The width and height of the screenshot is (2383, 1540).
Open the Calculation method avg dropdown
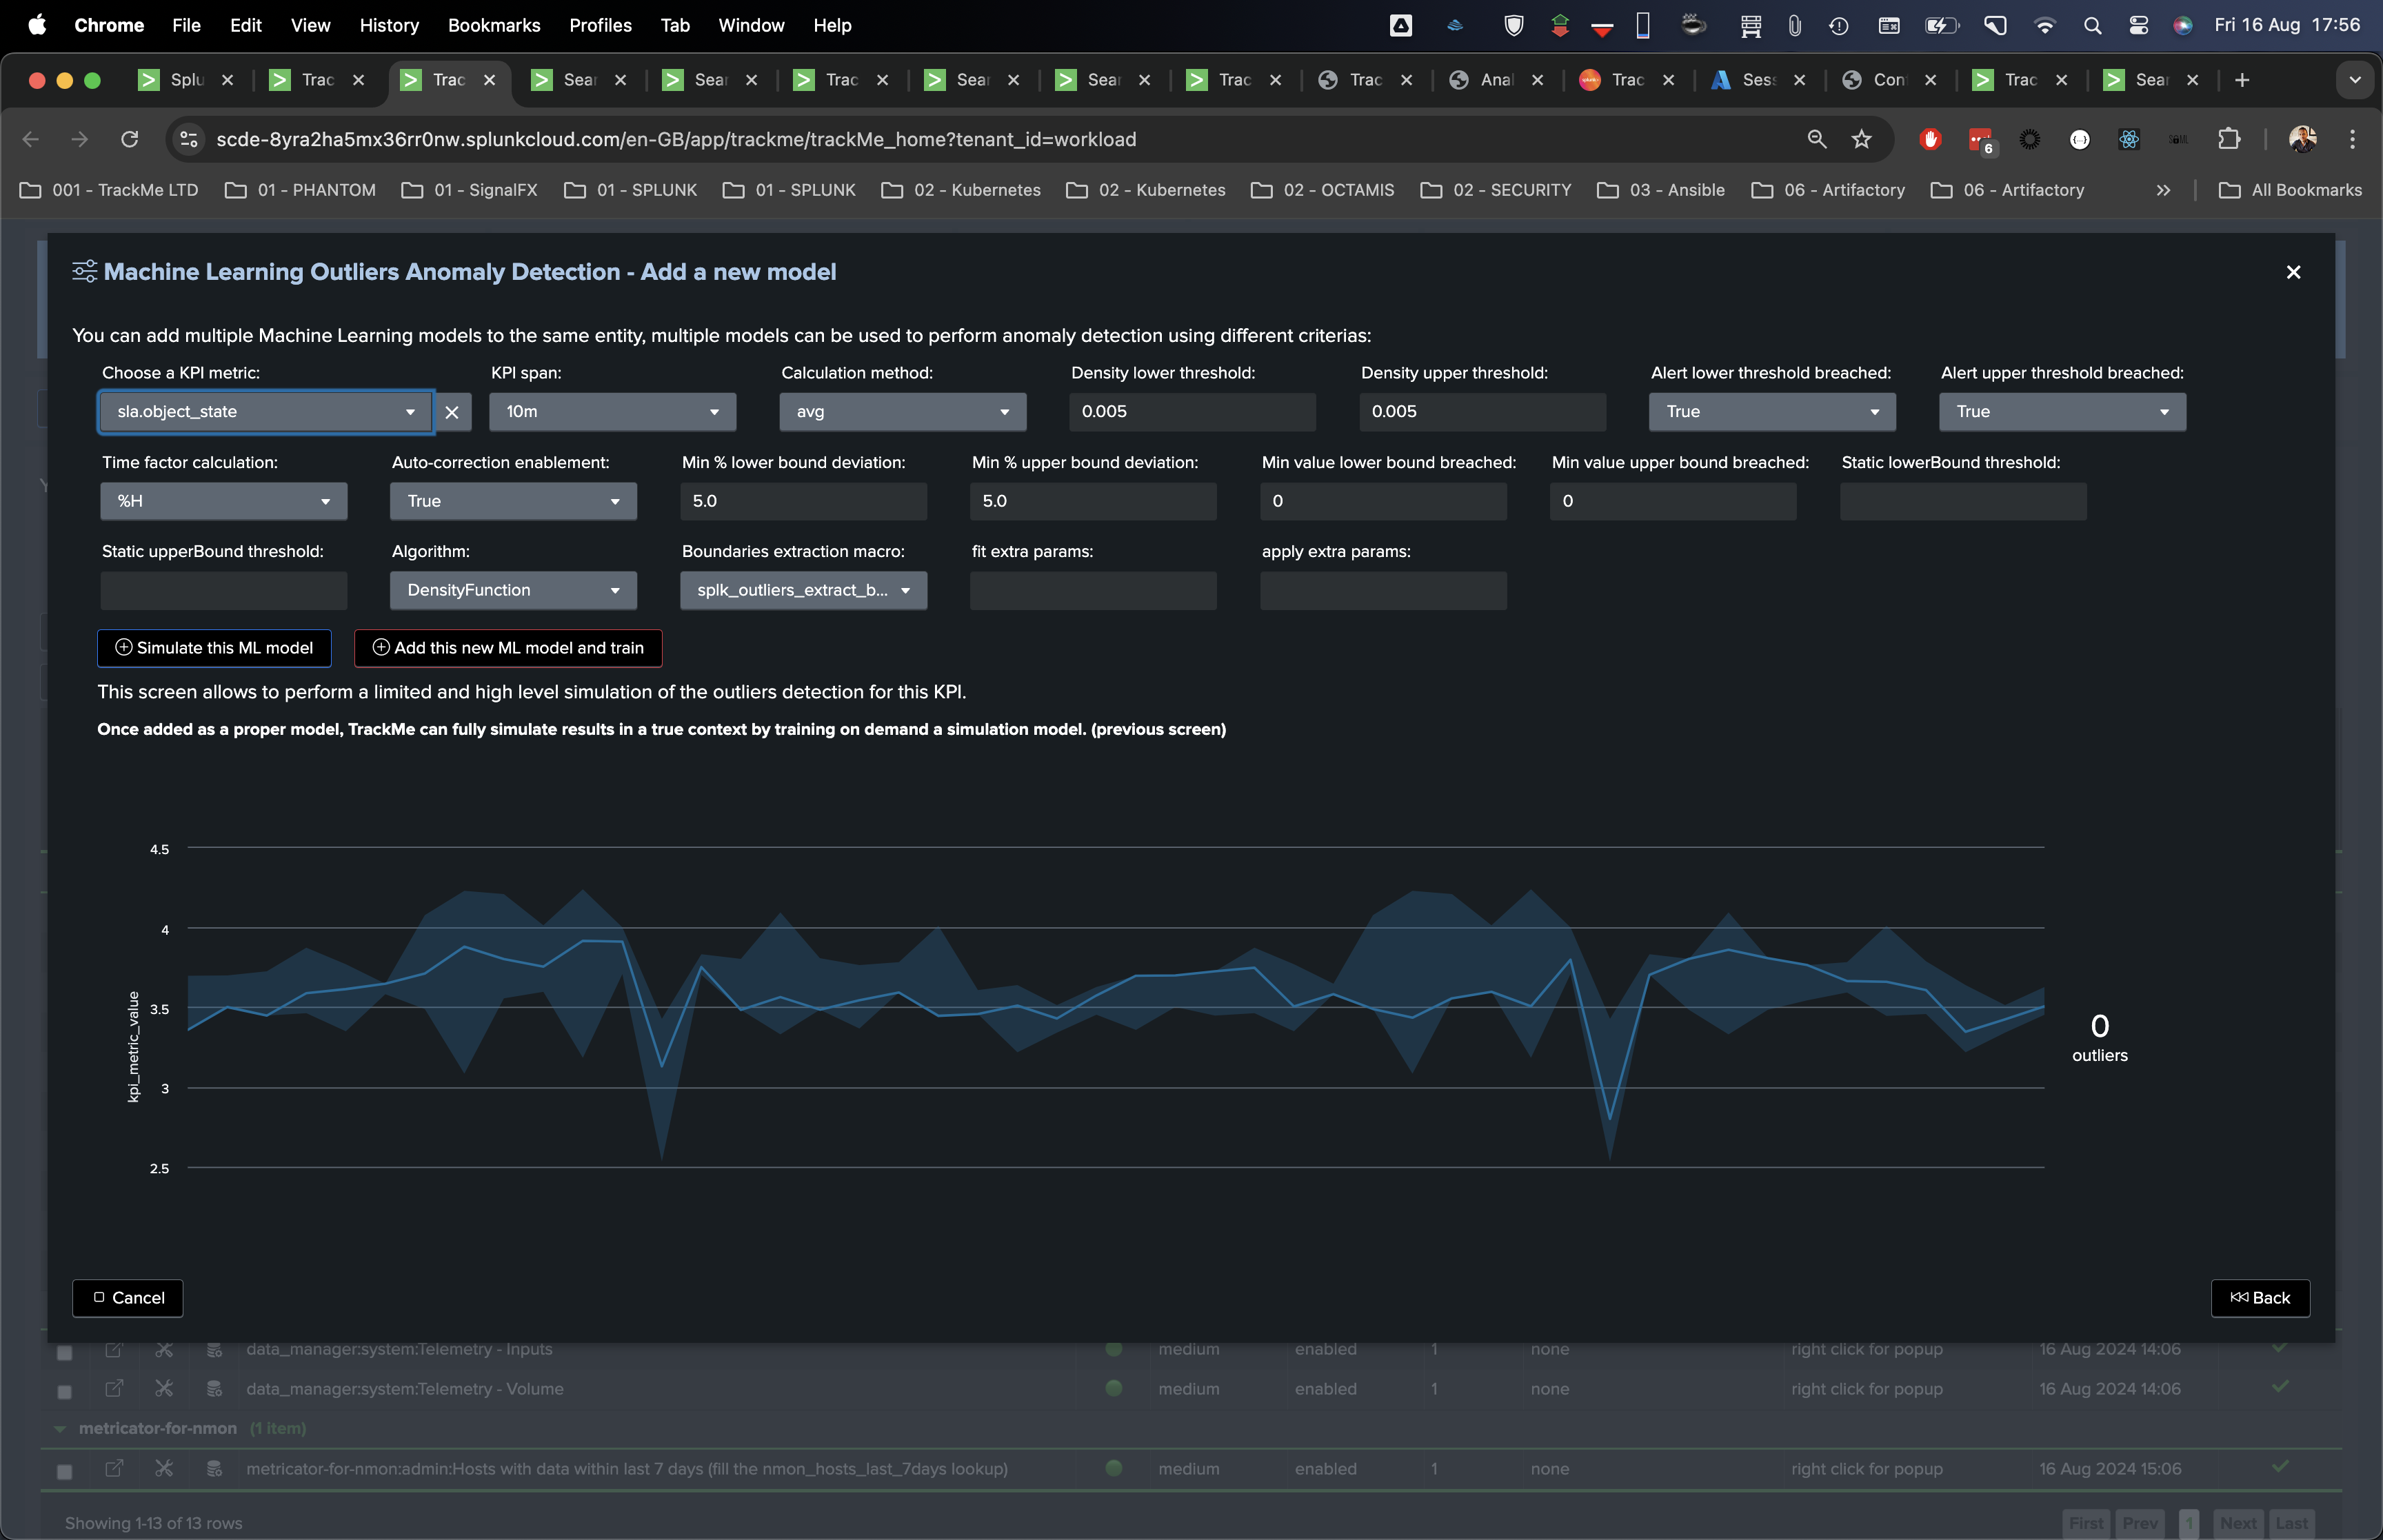(902, 412)
